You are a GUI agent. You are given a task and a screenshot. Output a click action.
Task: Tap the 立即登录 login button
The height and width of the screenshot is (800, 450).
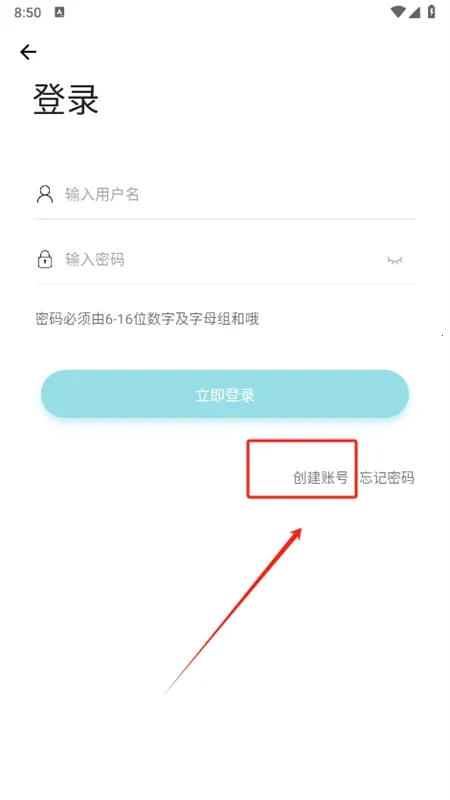(x=225, y=394)
